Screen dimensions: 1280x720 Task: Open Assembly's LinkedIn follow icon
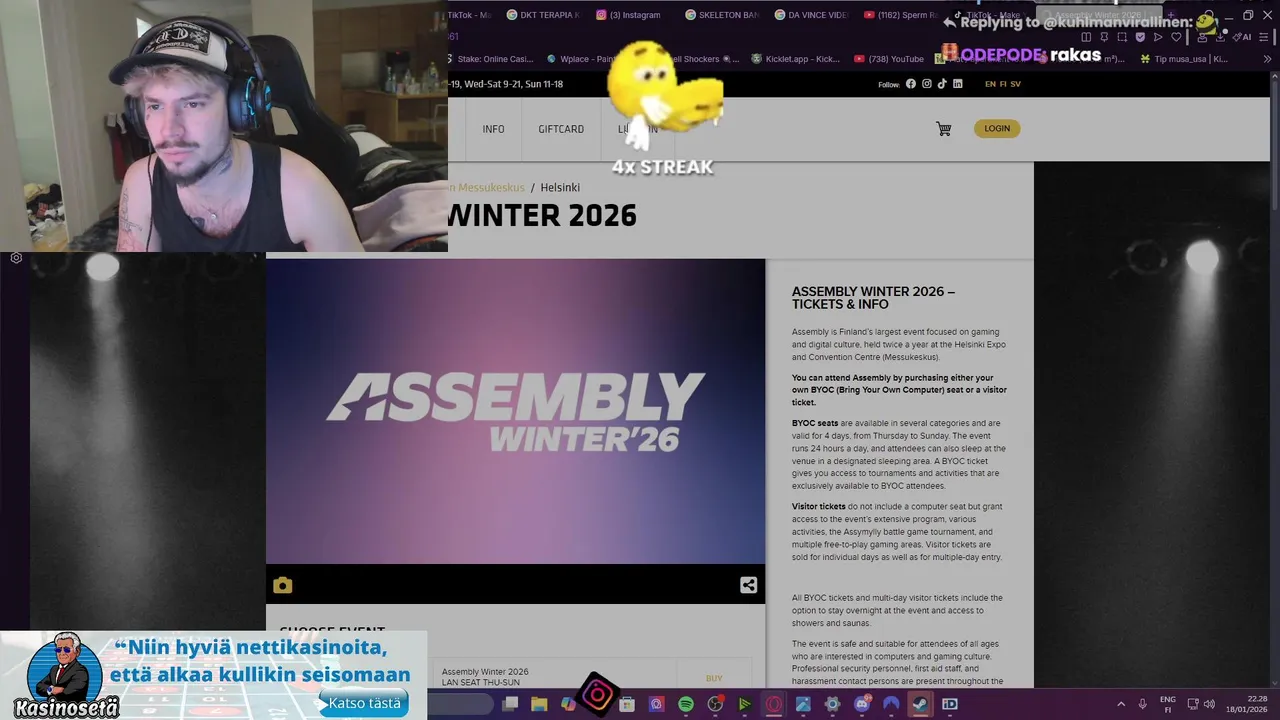958,84
